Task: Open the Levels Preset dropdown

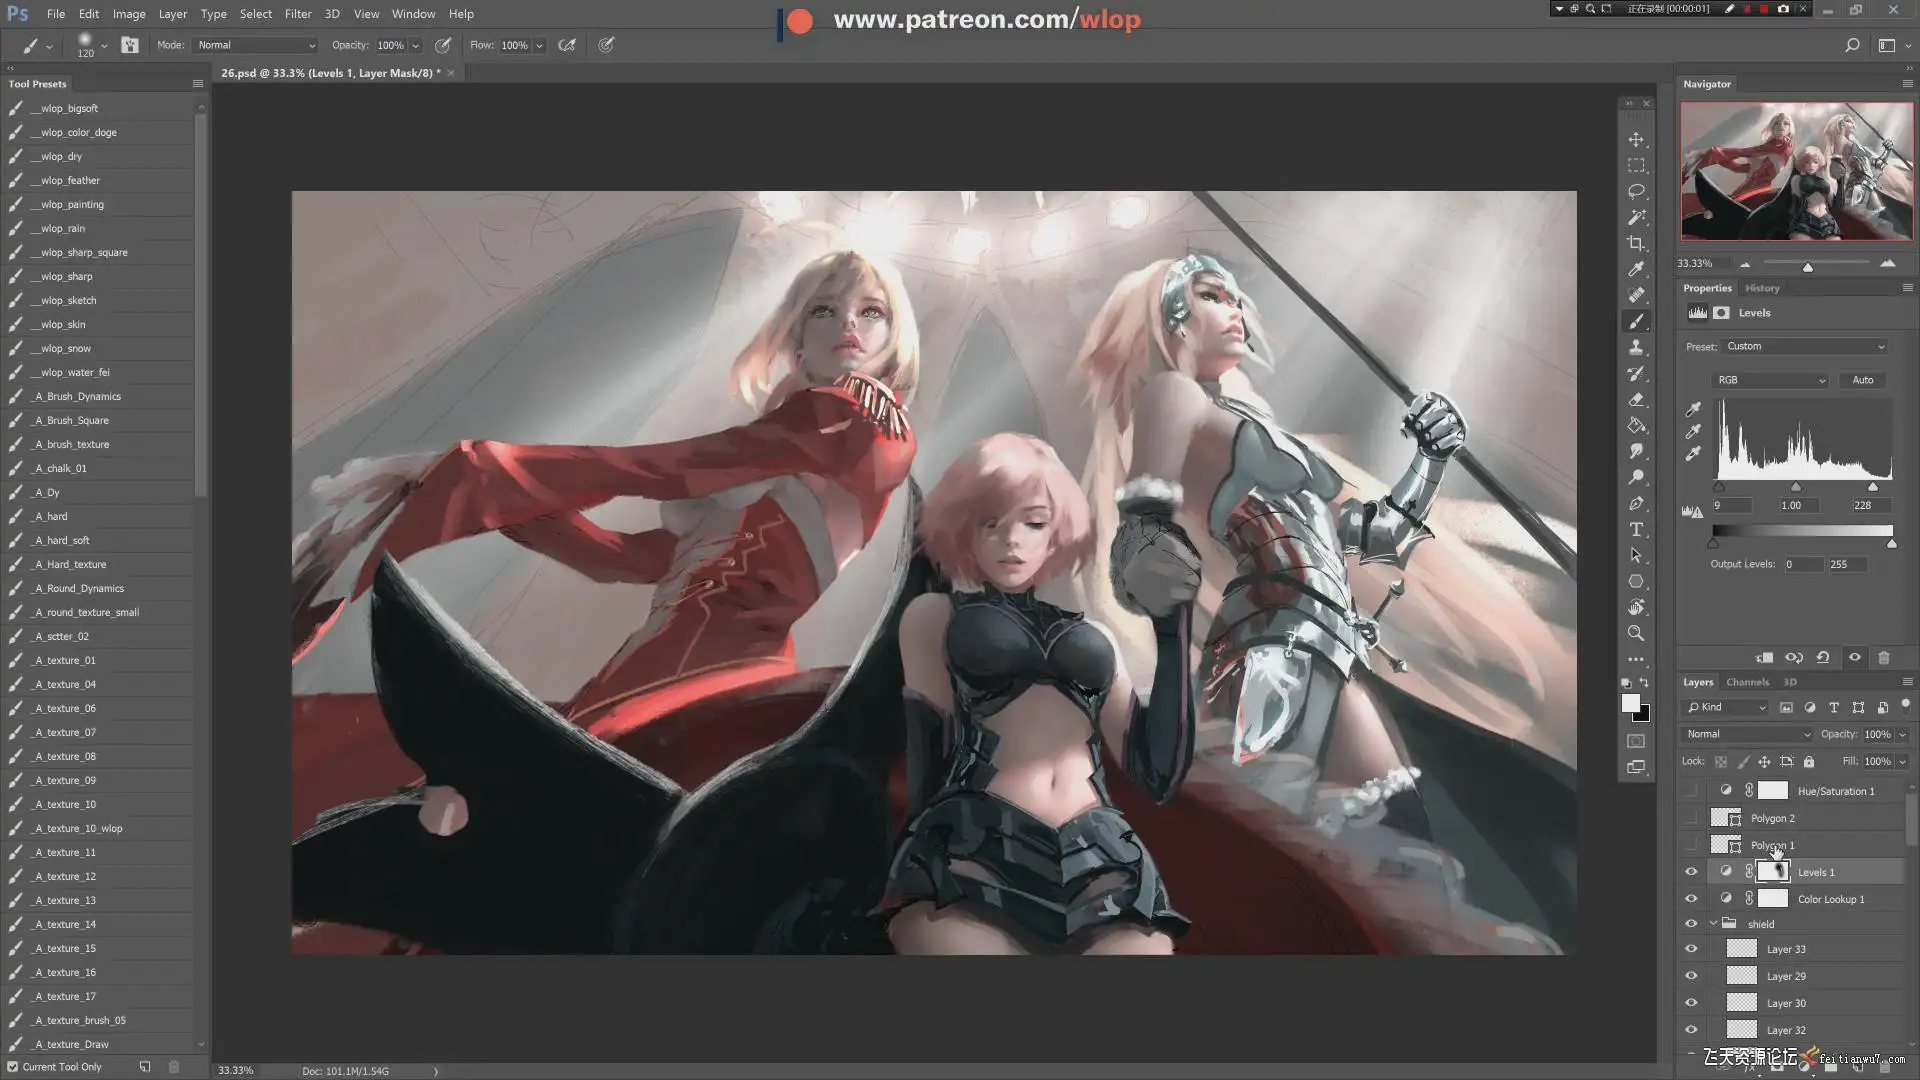Action: [x=1804, y=346]
